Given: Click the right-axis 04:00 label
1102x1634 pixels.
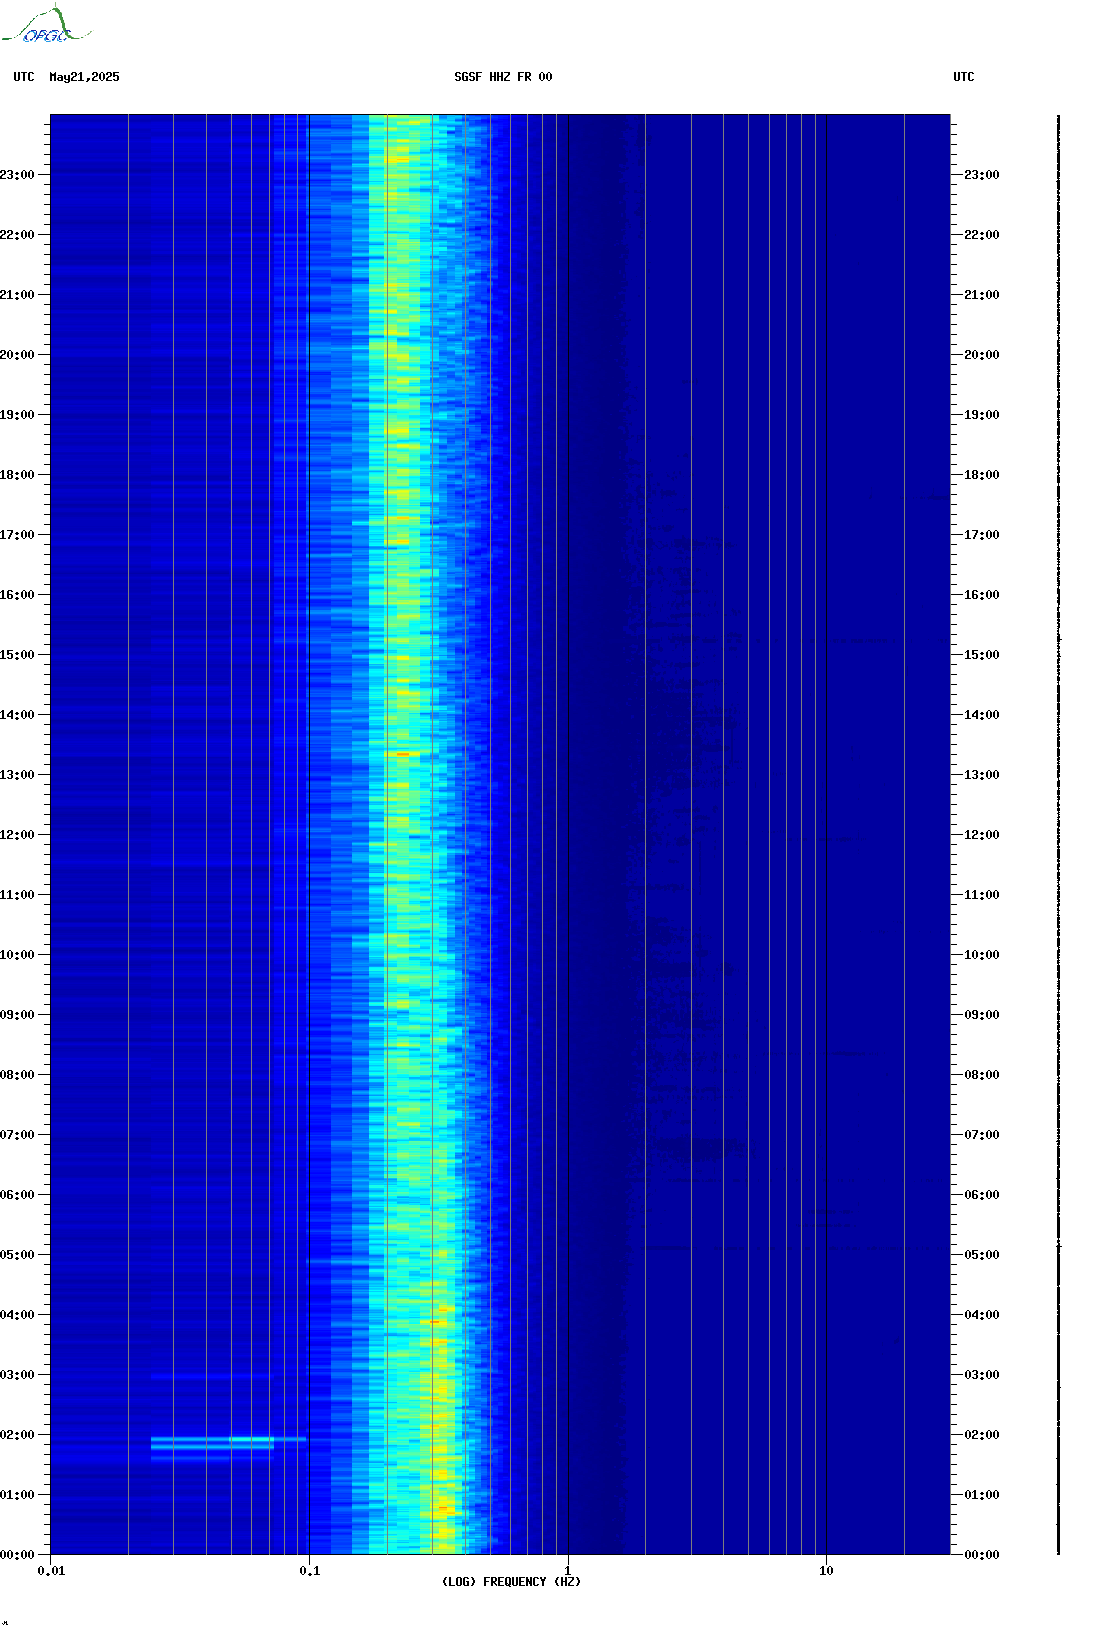Looking at the screenshot, I should [982, 1315].
